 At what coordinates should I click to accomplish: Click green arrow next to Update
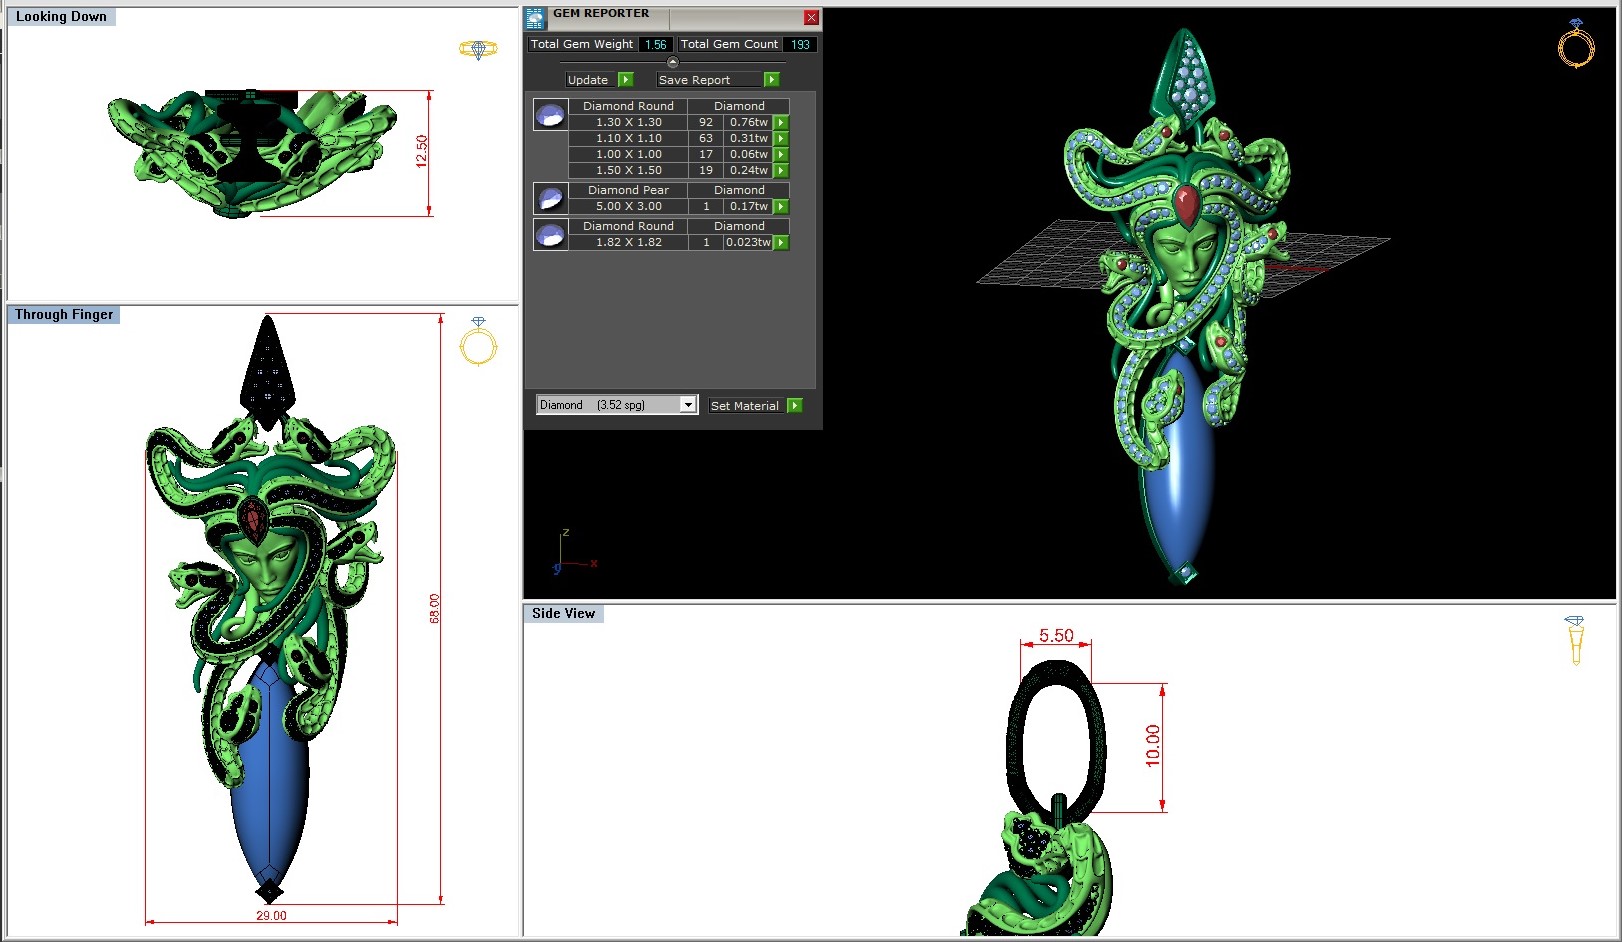[626, 80]
